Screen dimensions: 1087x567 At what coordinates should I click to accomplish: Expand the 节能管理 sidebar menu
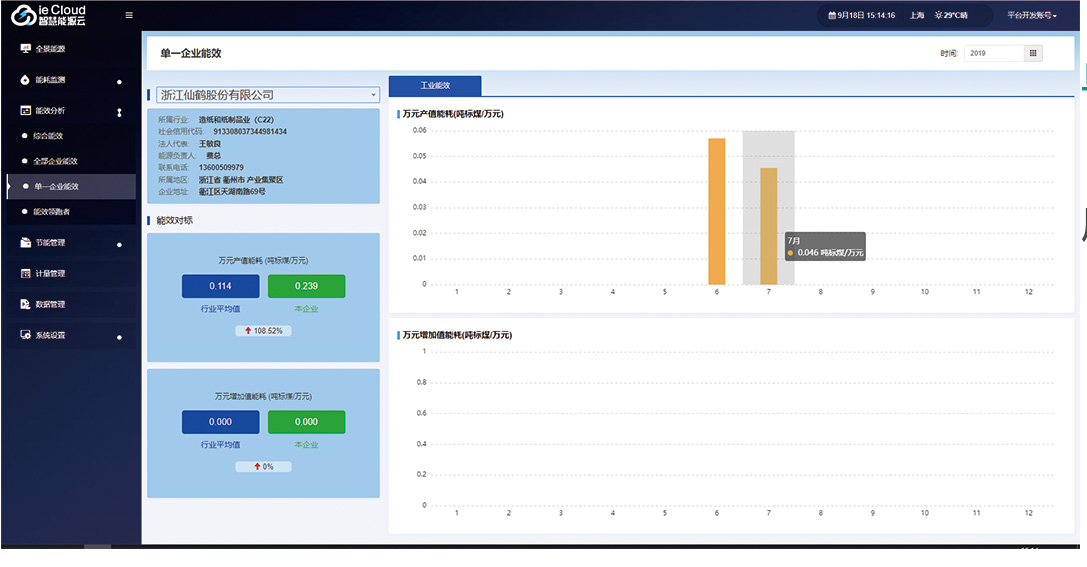pos(119,244)
